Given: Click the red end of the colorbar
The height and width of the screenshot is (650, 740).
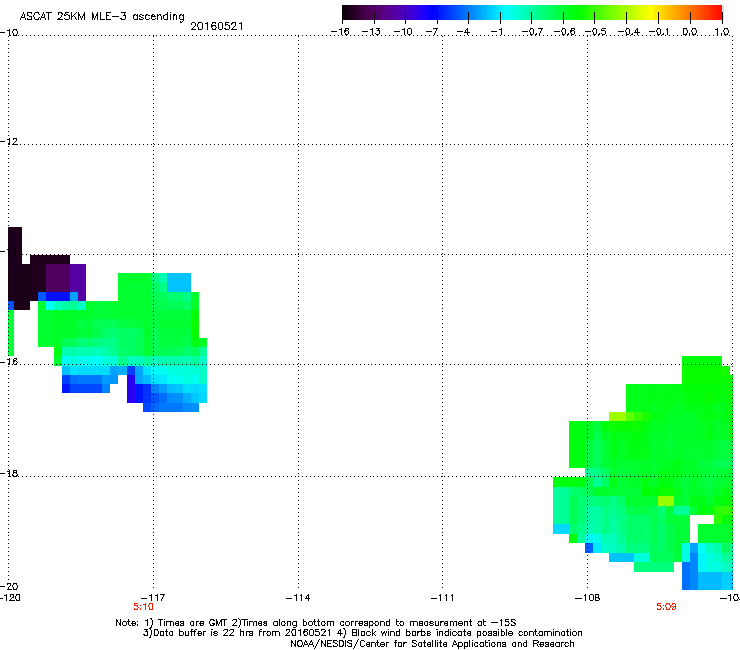Looking at the screenshot, I should [x=714, y=13].
